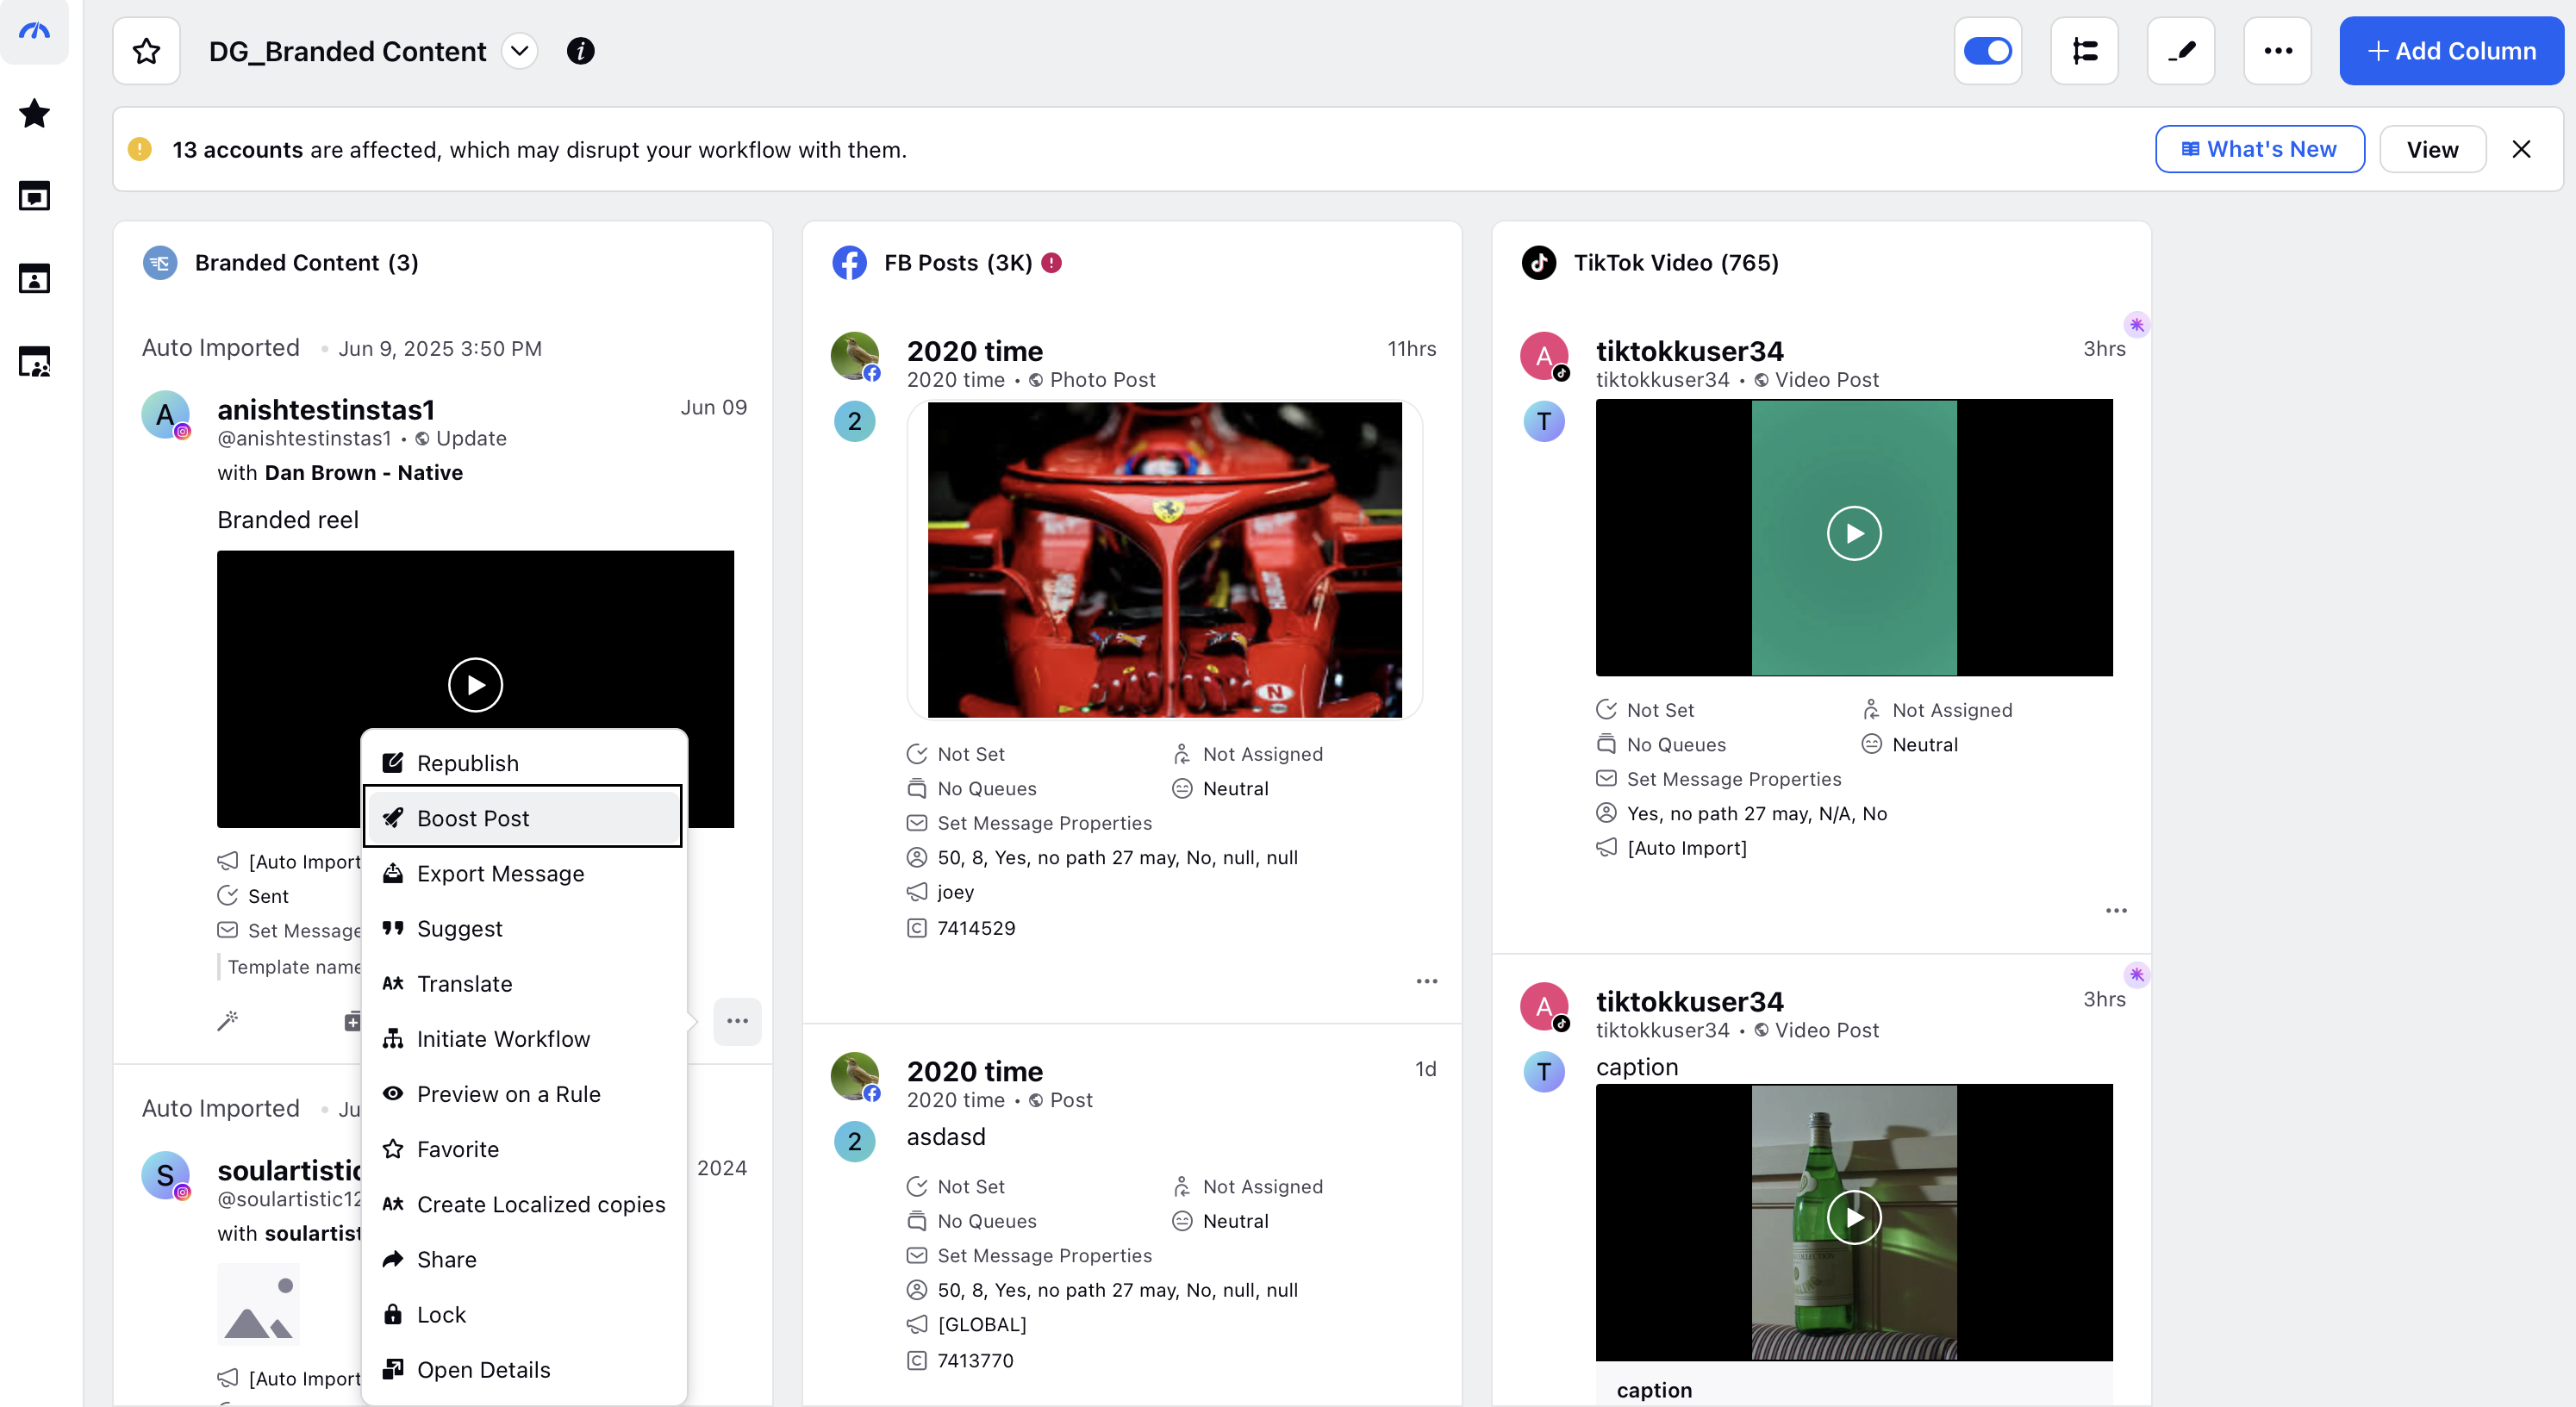
Task: Choose Suggest from the context menu
Action: click(524, 928)
